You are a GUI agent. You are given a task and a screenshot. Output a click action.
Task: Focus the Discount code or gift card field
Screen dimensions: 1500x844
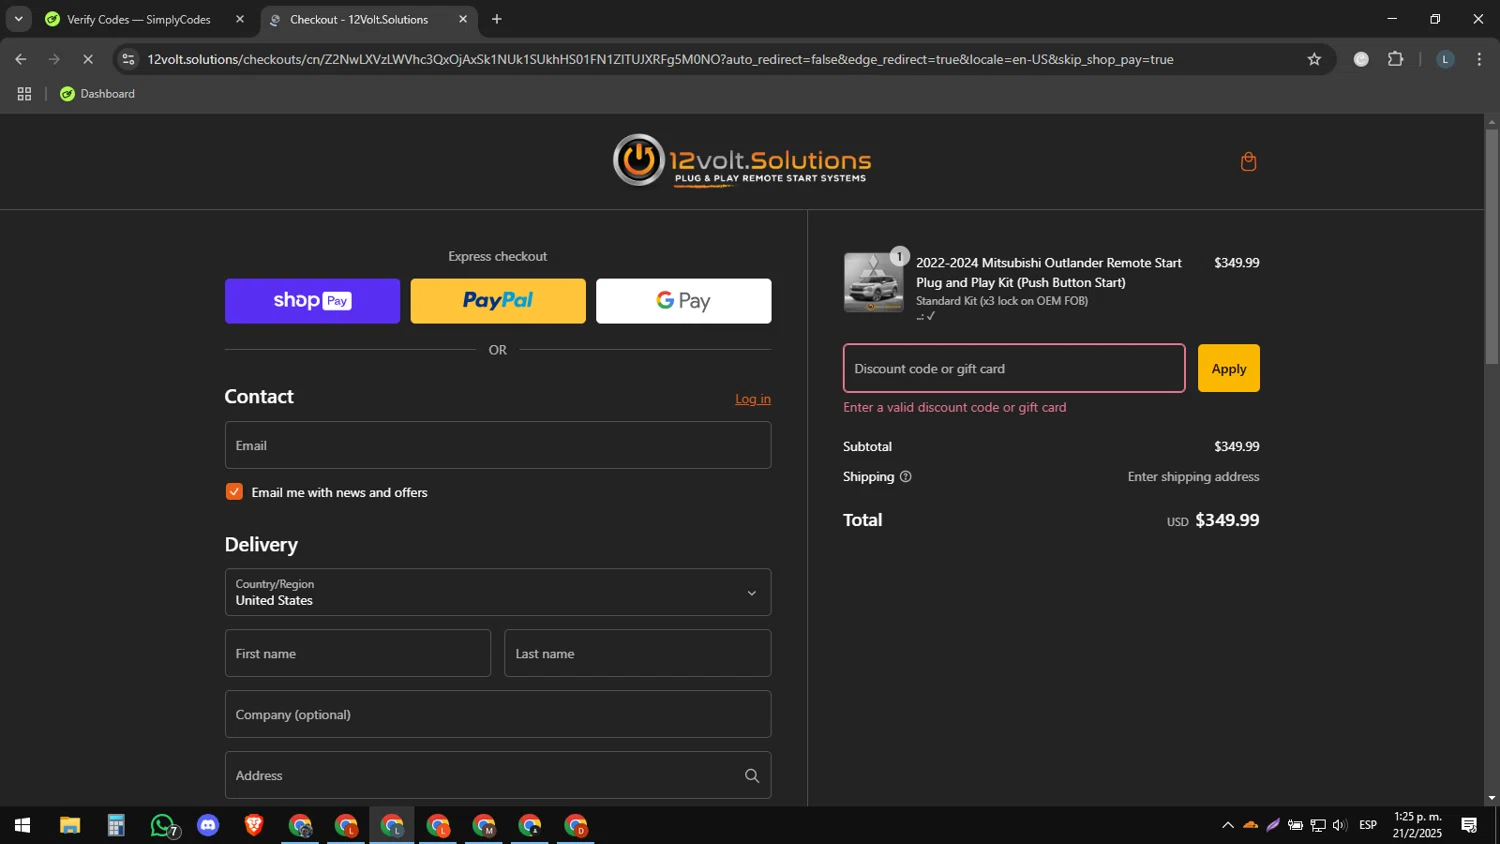coord(1014,368)
